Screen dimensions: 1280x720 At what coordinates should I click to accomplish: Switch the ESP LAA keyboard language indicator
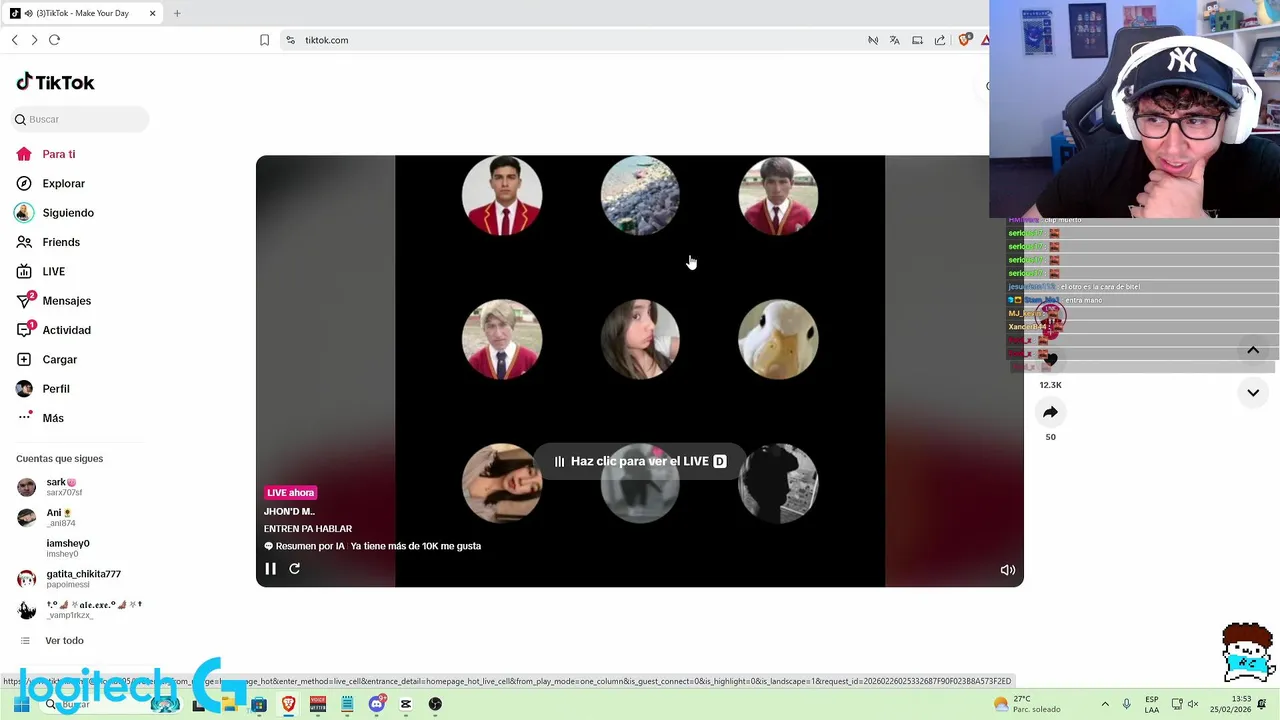tap(1152, 704)
